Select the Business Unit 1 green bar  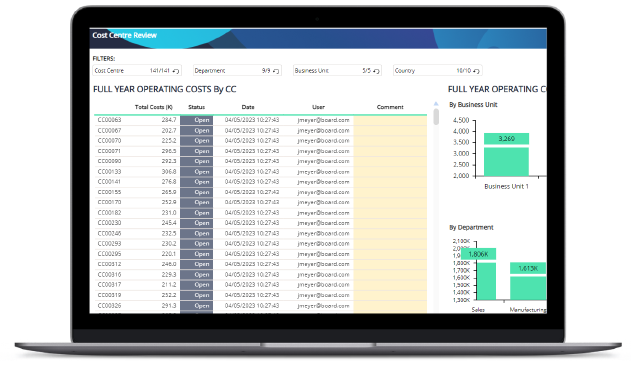pos(506,155)
